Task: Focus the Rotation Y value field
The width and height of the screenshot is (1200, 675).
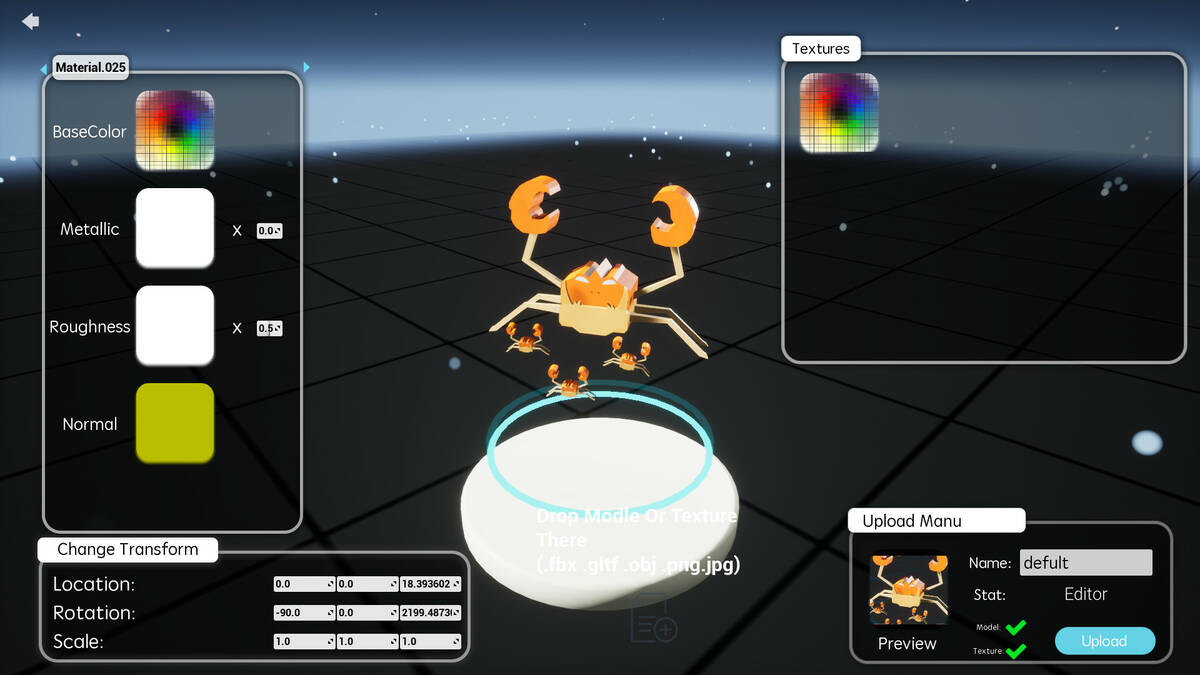Action: click(x=367, y=613)
